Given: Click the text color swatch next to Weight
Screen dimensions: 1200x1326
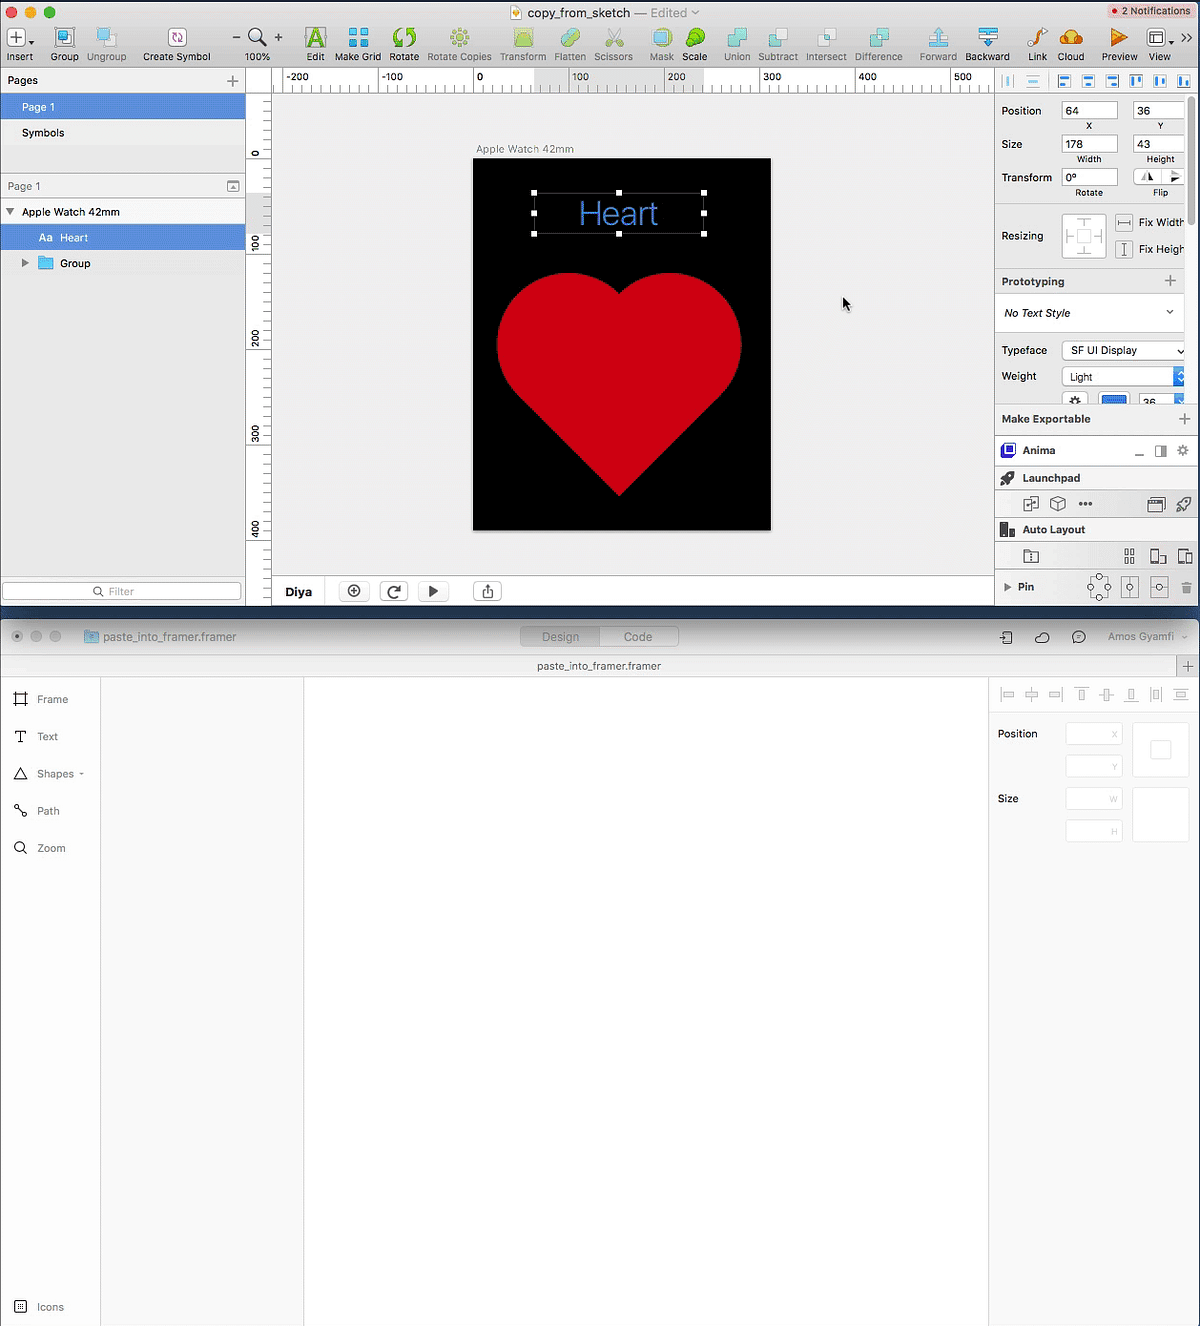Looking at the screenshot, I should click(1113, 398).
